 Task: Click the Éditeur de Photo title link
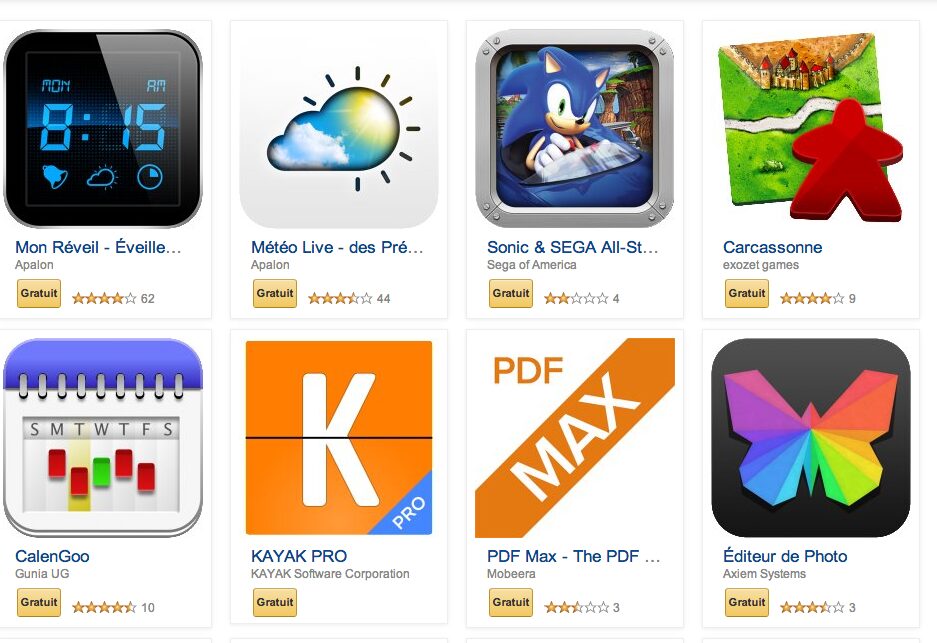tap(785, 556)
